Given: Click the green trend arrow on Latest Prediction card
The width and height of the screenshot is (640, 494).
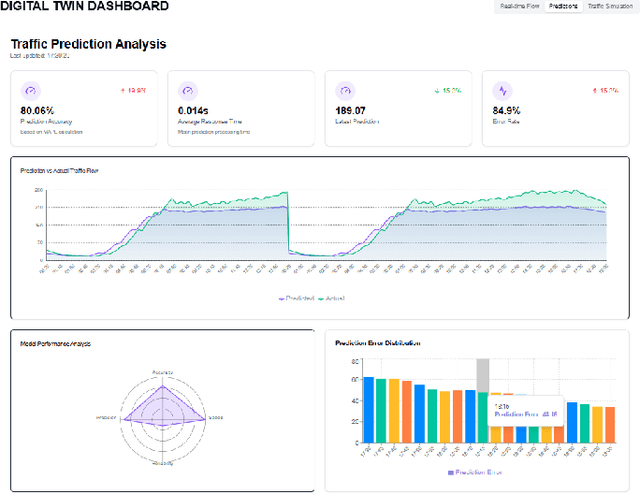Looking at the screenshot, I should click(438, 90).
